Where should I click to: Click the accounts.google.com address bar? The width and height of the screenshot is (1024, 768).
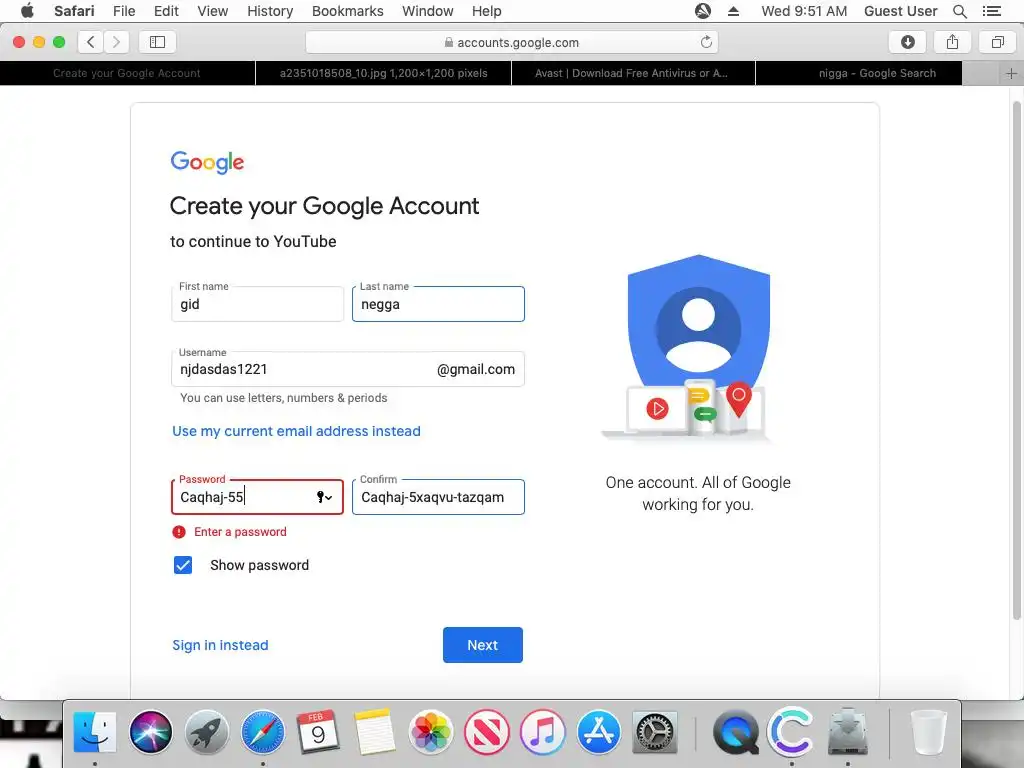tap(511, 42)
